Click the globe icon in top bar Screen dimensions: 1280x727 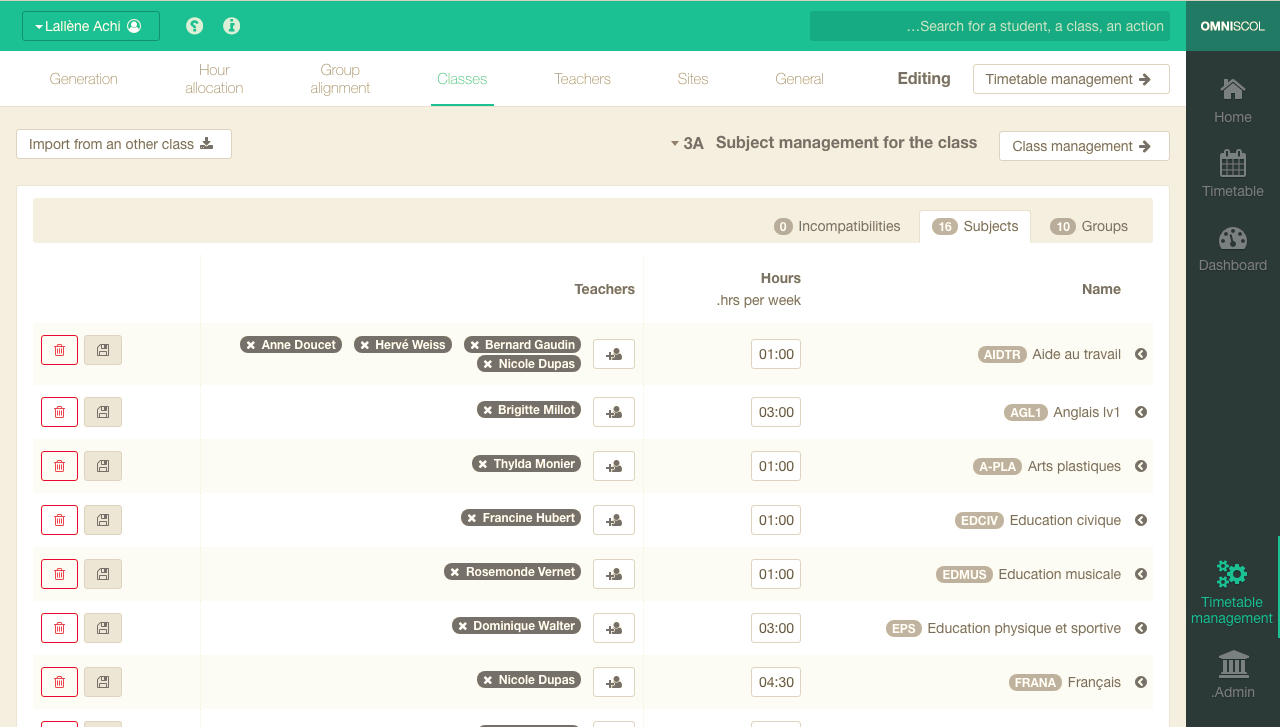(x=195, y=26)
